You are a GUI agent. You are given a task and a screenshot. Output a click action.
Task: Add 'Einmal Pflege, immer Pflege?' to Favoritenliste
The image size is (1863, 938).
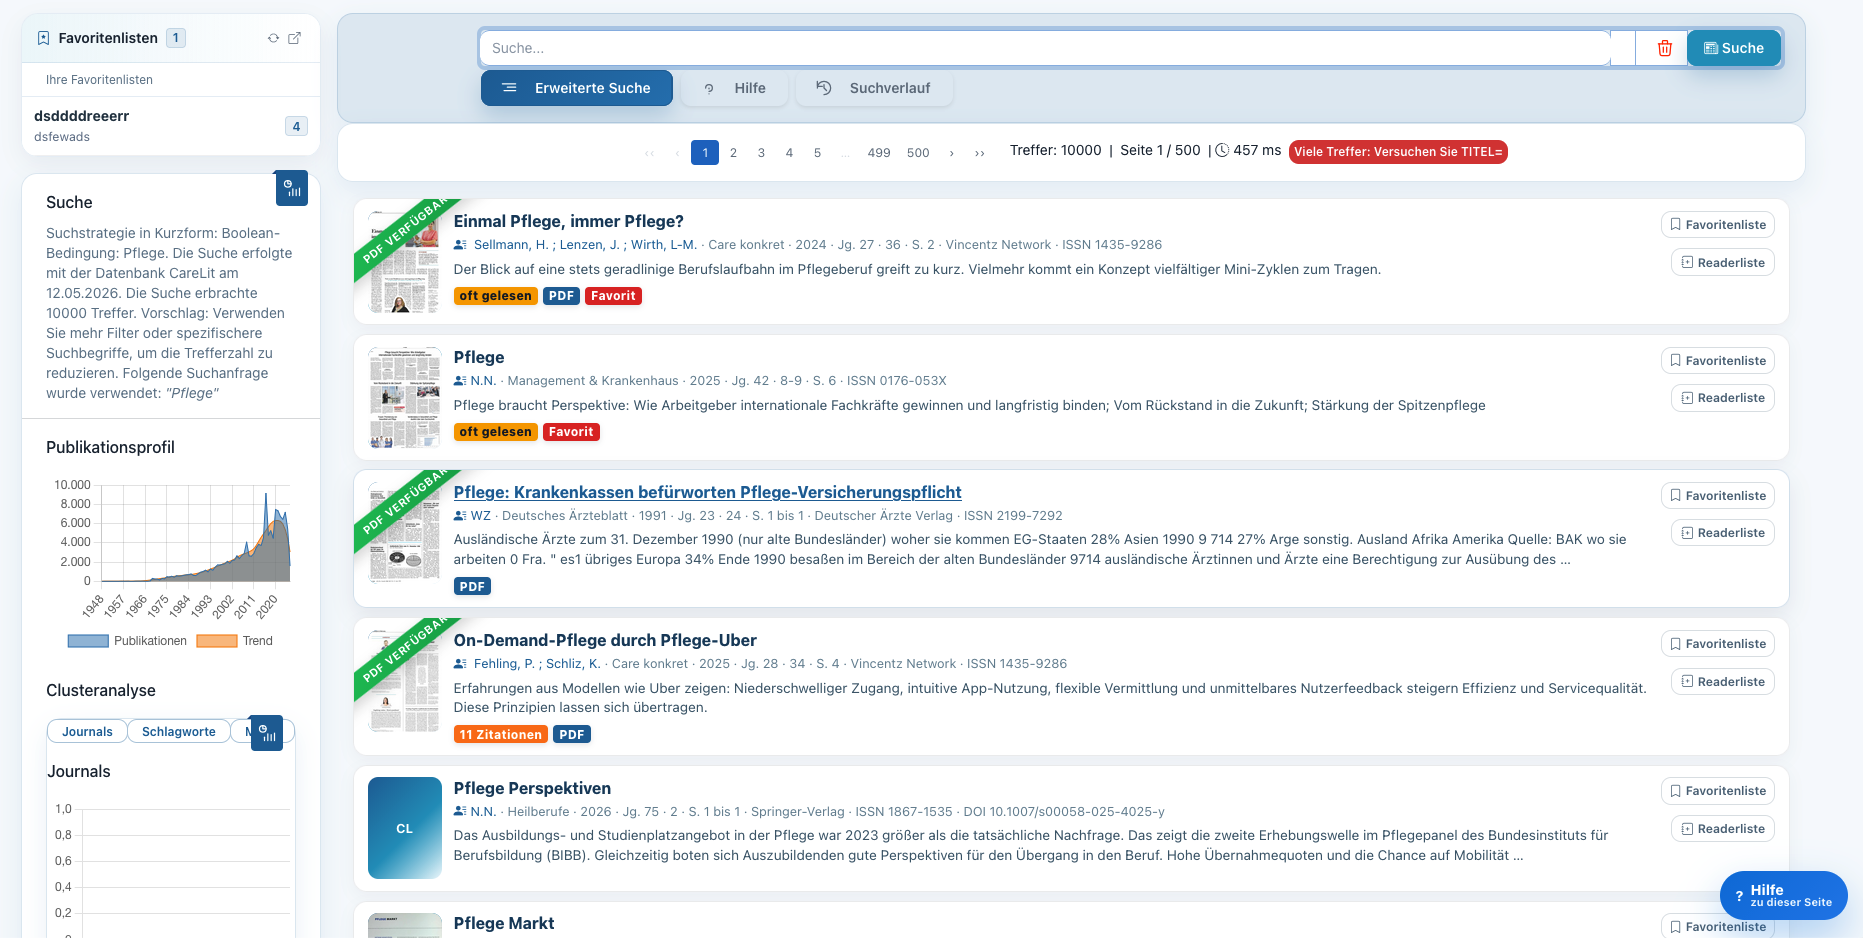pos(1718,225)
